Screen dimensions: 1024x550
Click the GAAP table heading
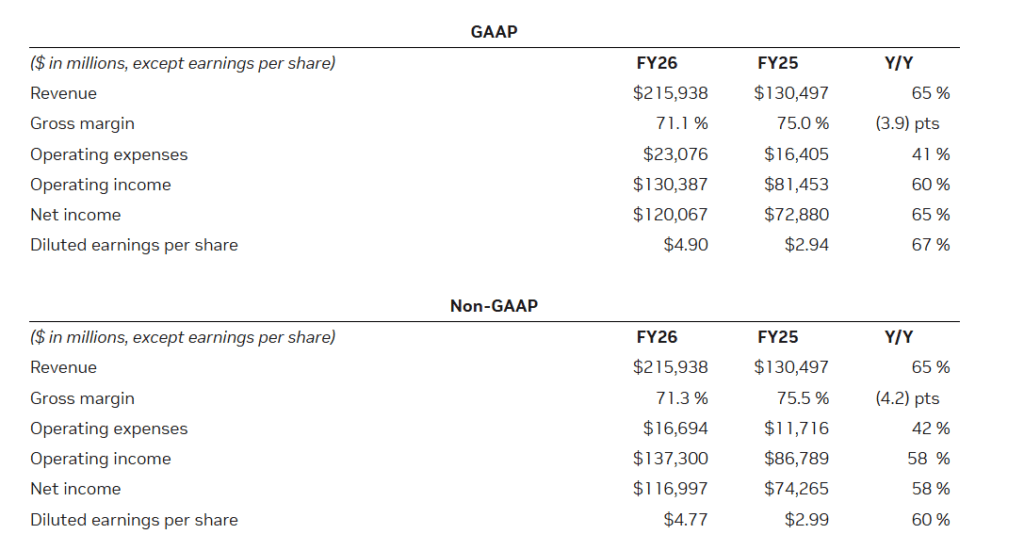(494, 32)
